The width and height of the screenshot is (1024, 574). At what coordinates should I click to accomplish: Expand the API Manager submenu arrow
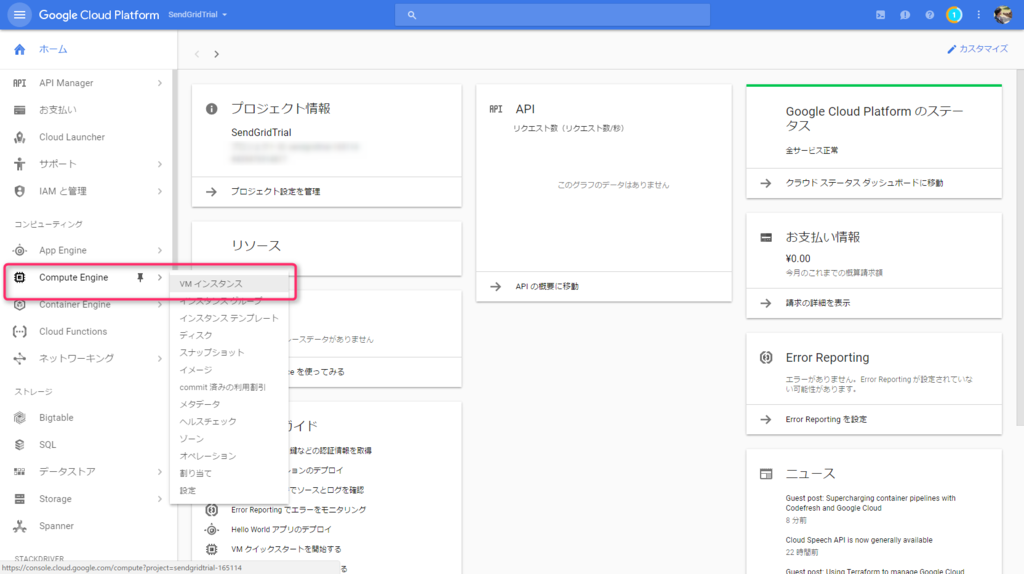point(159,83)
